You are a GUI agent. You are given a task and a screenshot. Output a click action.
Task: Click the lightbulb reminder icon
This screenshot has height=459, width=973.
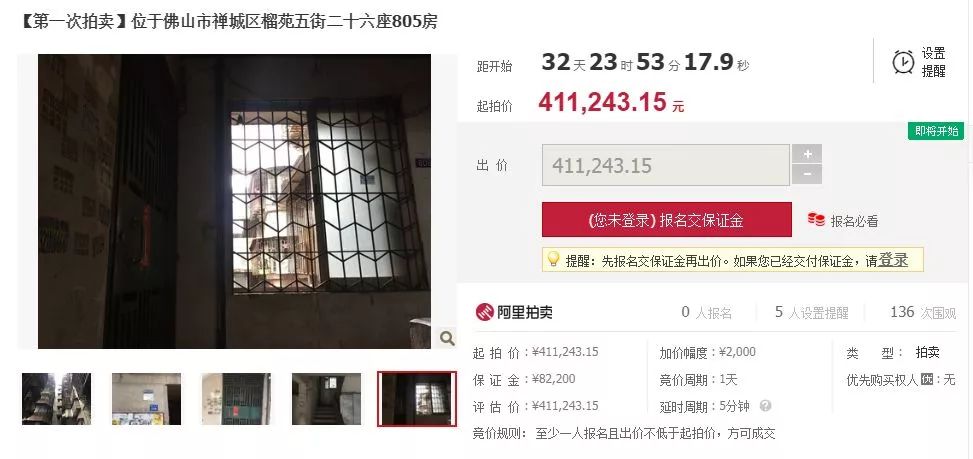pyautogui.click(x=553, y=259)
